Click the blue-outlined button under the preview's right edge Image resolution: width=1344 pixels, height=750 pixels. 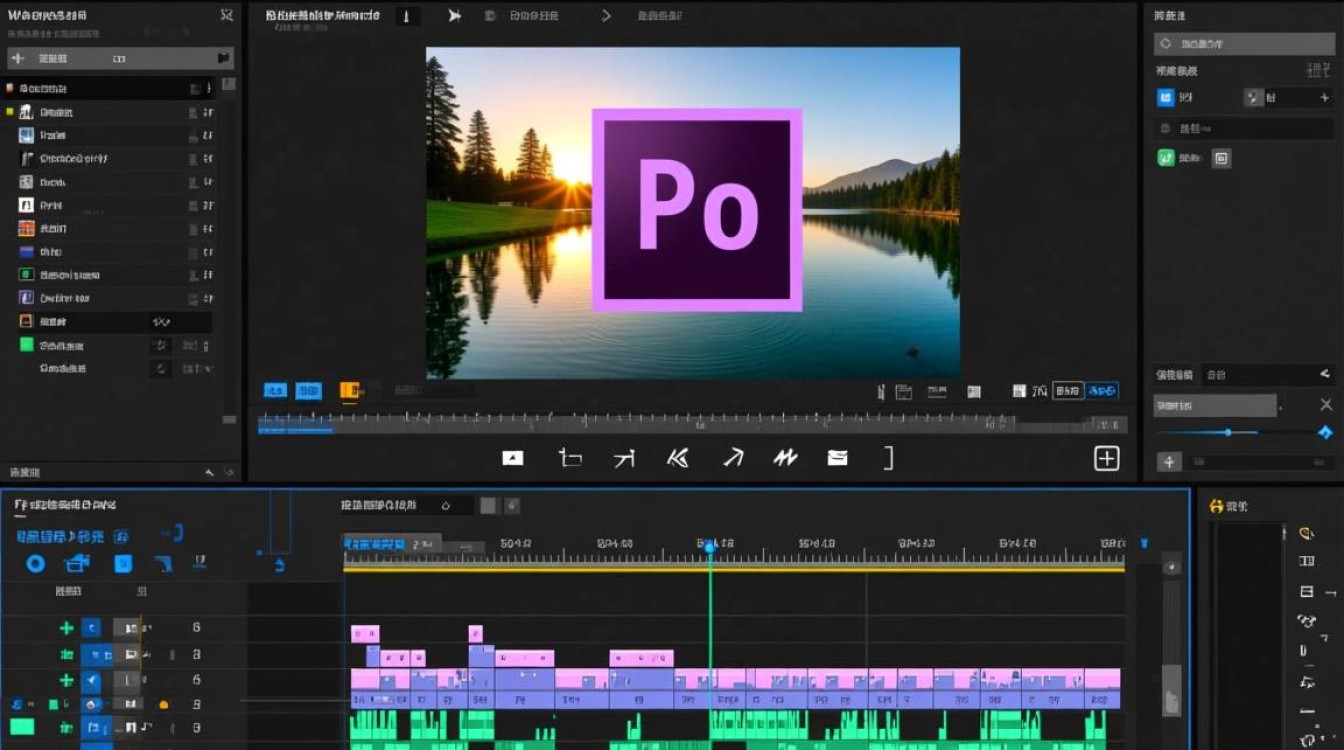point(1102,391)
